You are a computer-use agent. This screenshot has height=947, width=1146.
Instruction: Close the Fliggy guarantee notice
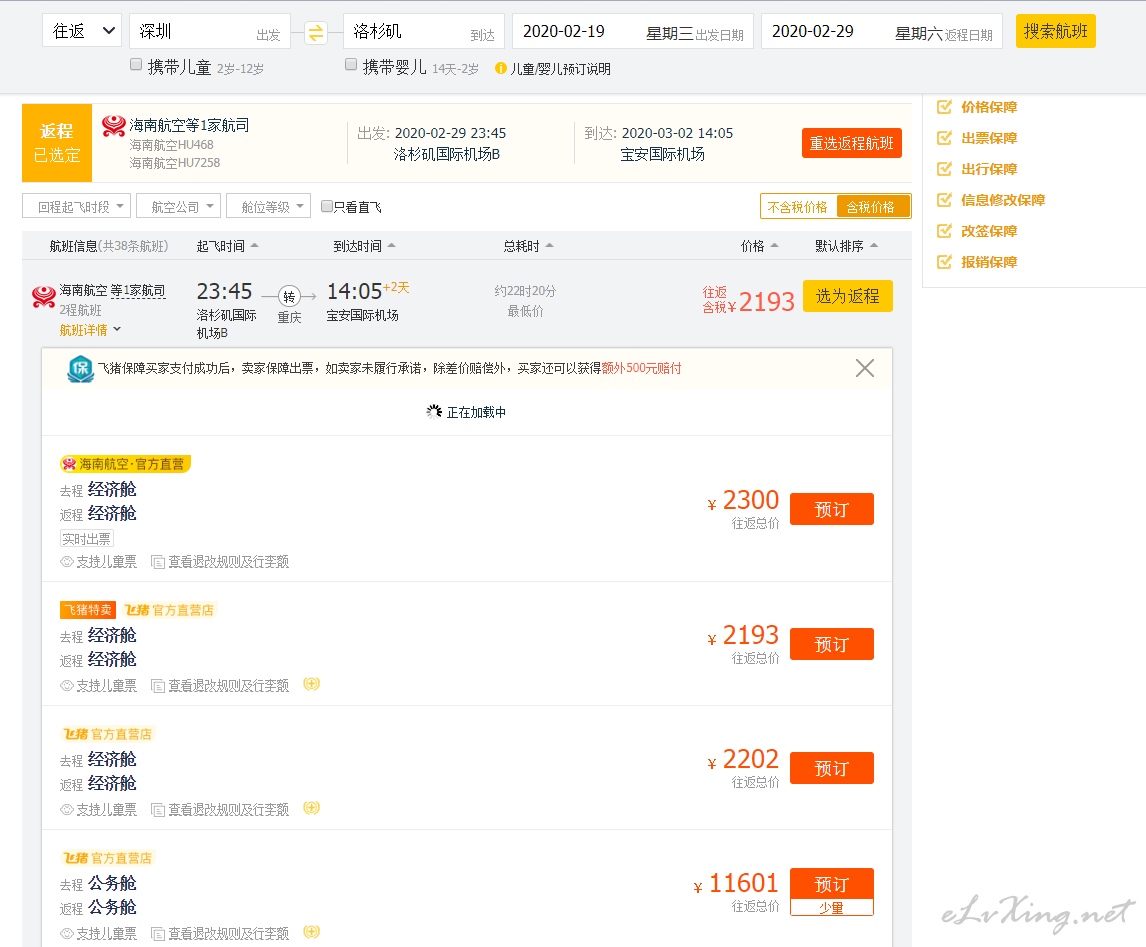point(865,368)
